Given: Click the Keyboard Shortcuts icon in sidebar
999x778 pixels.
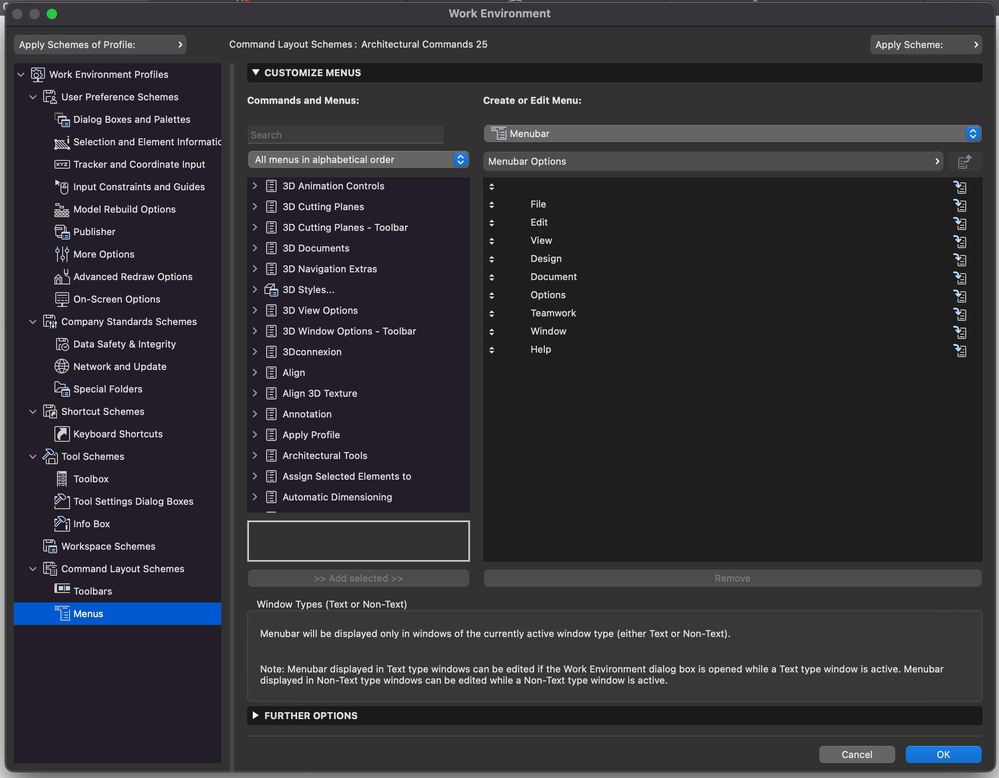Looking at the screenshot, I should [x=63, y=434].
